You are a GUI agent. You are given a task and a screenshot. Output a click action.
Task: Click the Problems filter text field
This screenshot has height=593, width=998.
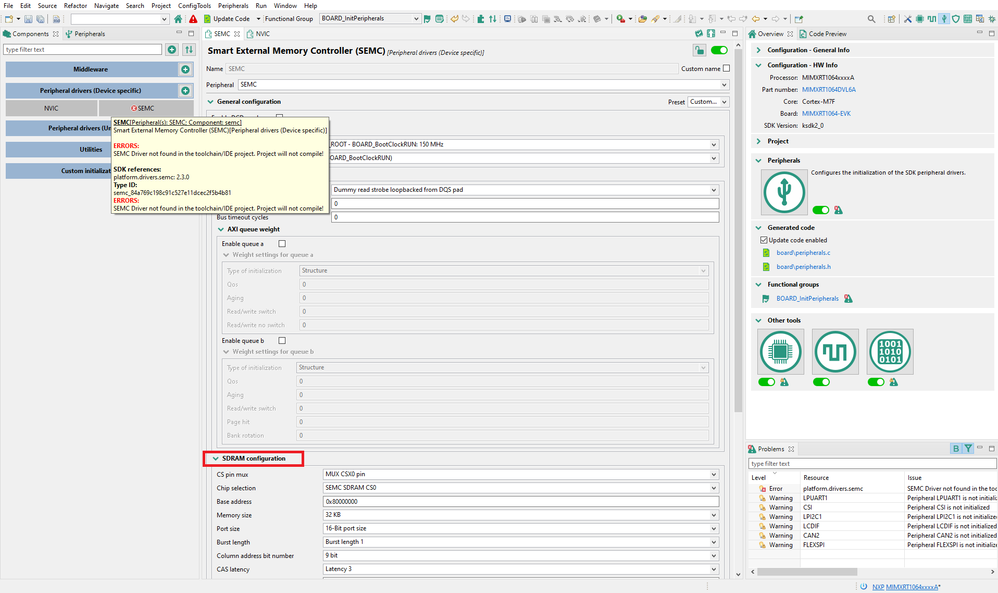872,464
